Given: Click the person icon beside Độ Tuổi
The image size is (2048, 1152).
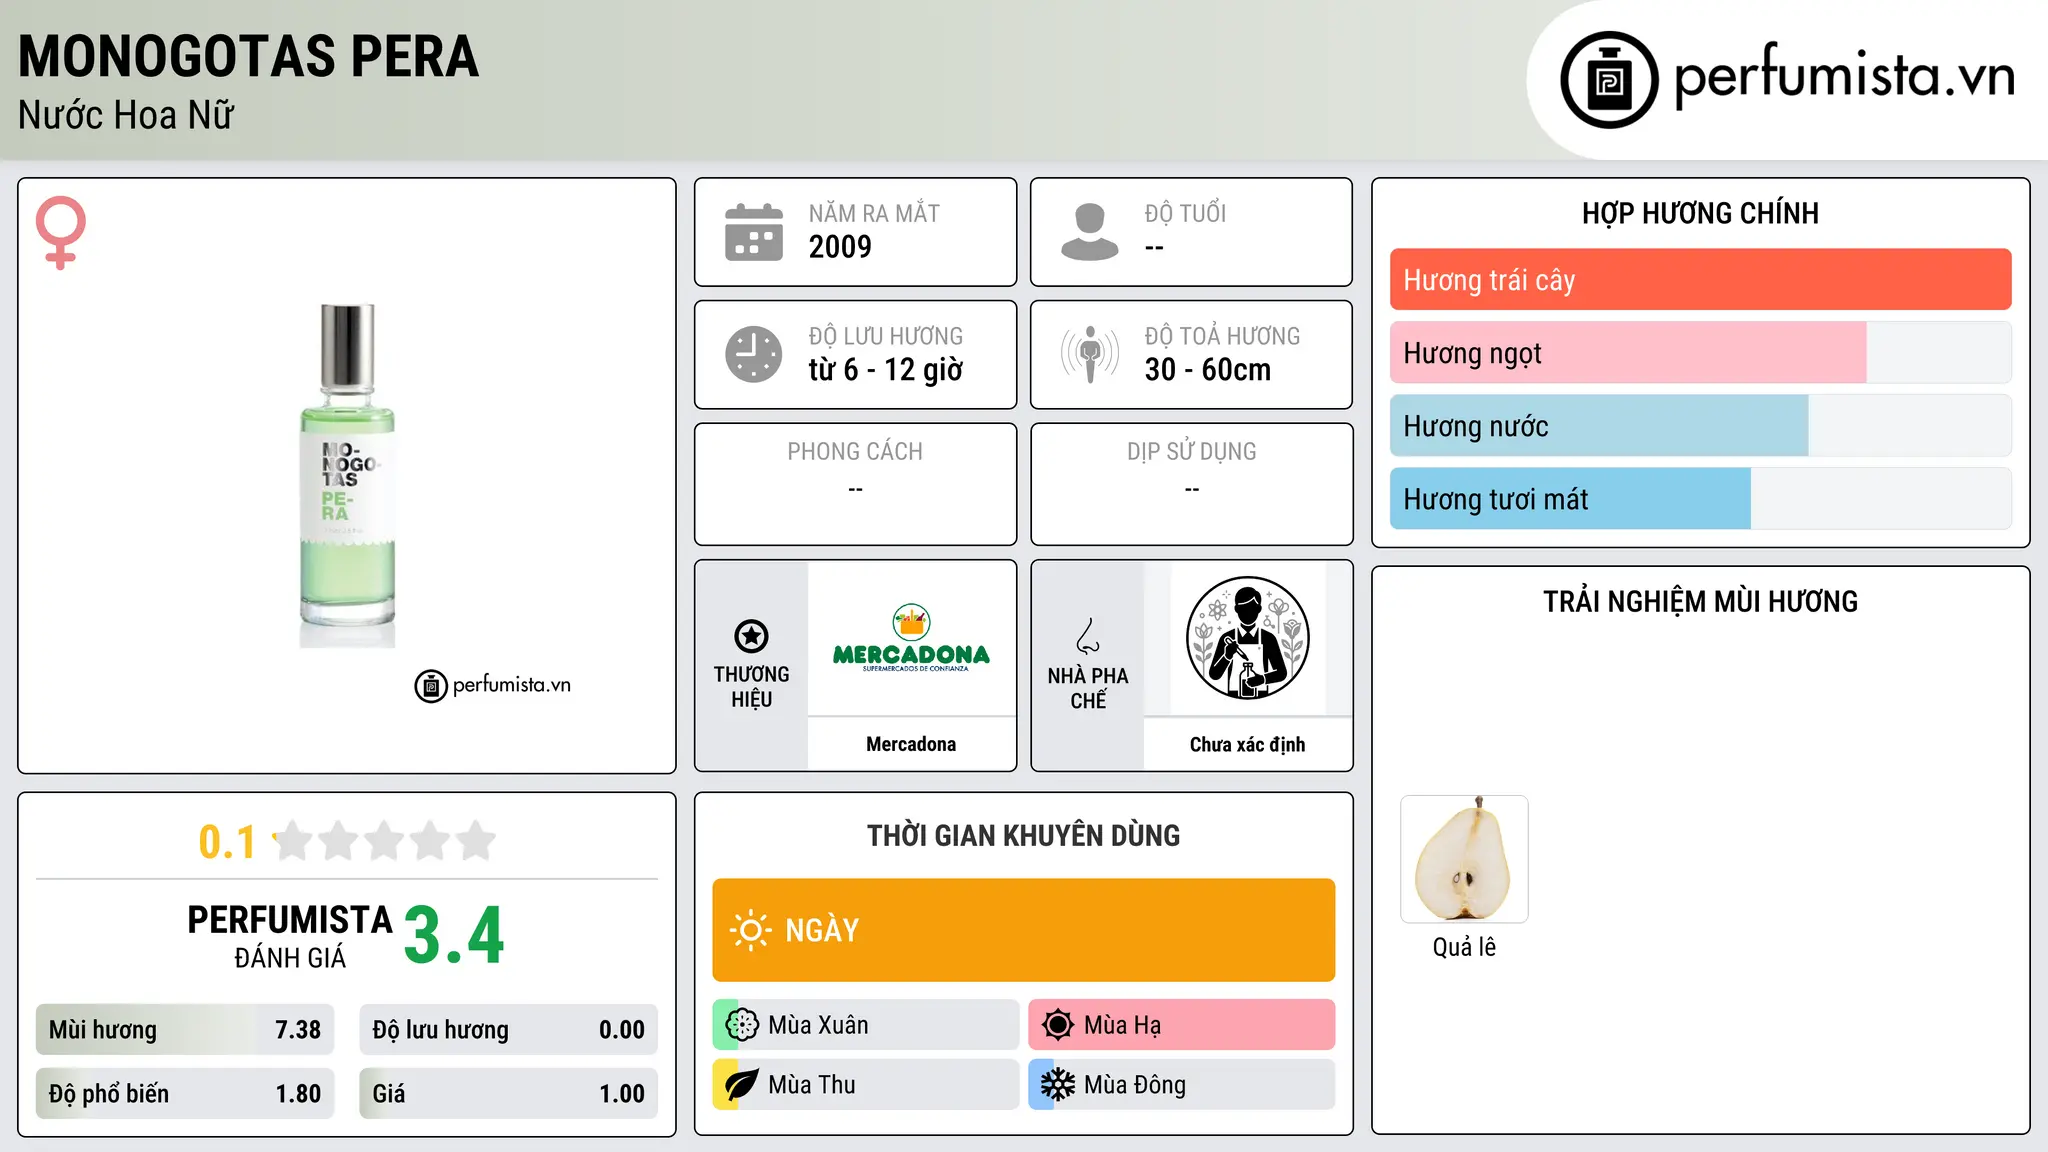Looking at the screenshot, I should click(x=1090, y=232).
